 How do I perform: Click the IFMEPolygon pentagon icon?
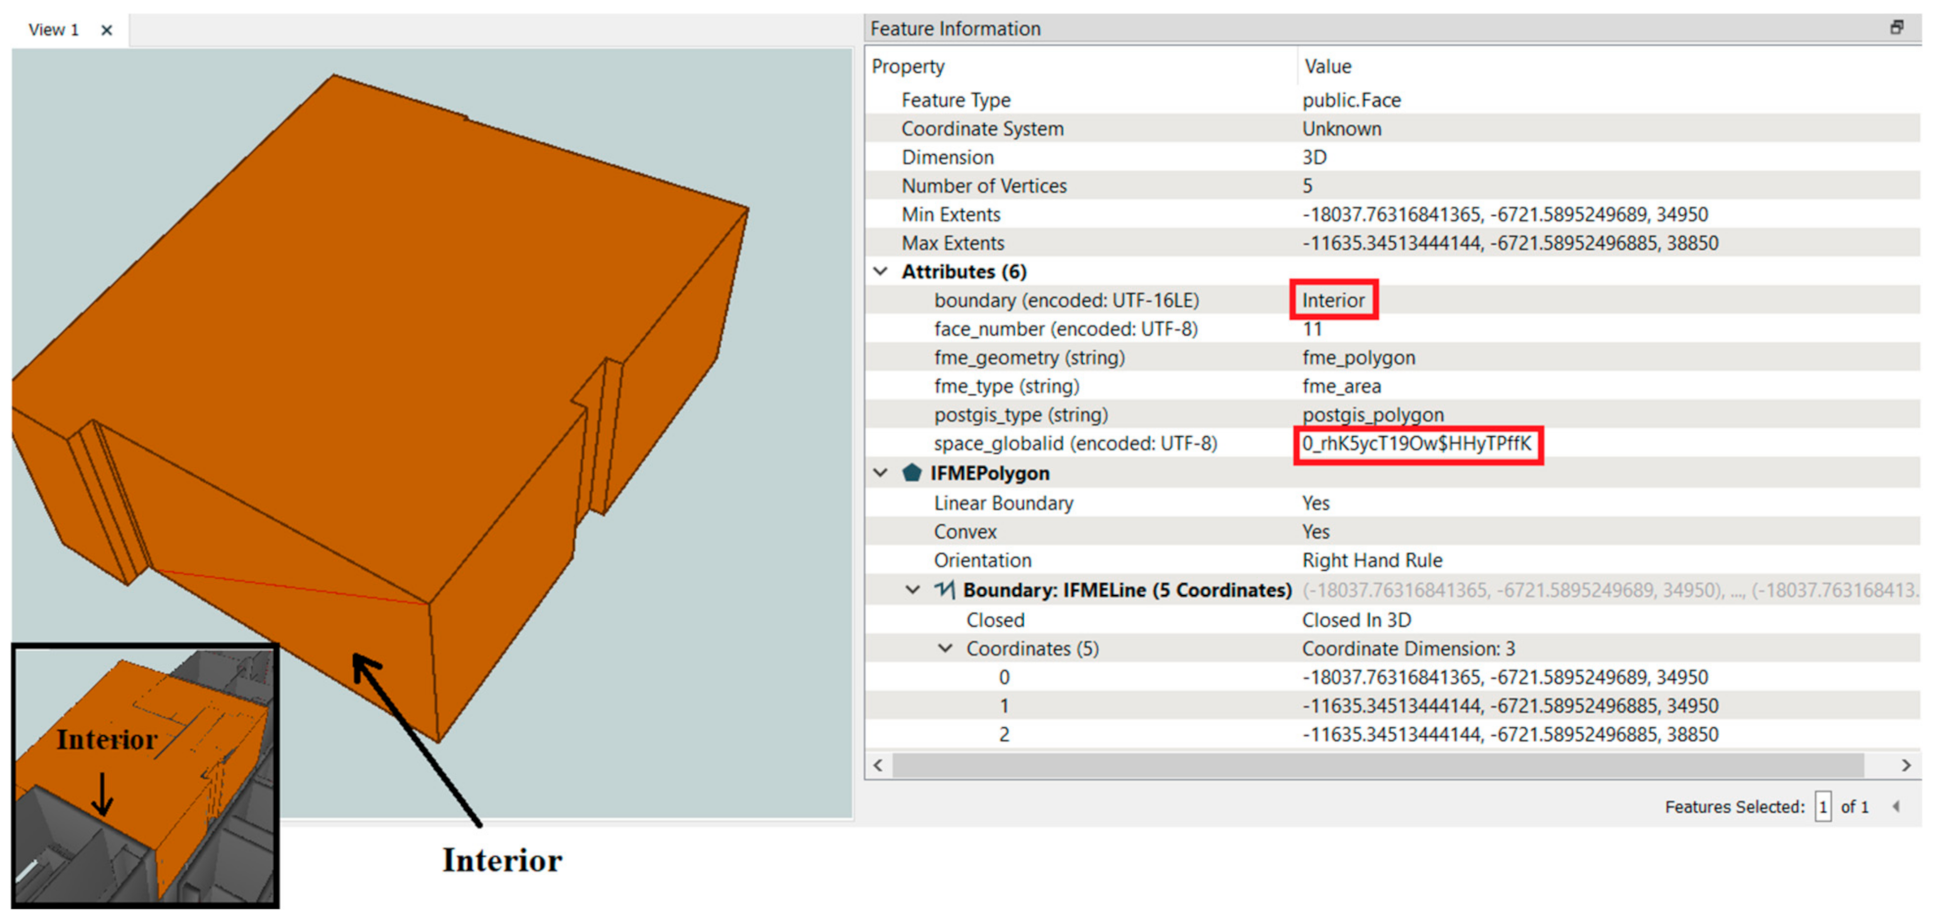click(x=911, y=473)
